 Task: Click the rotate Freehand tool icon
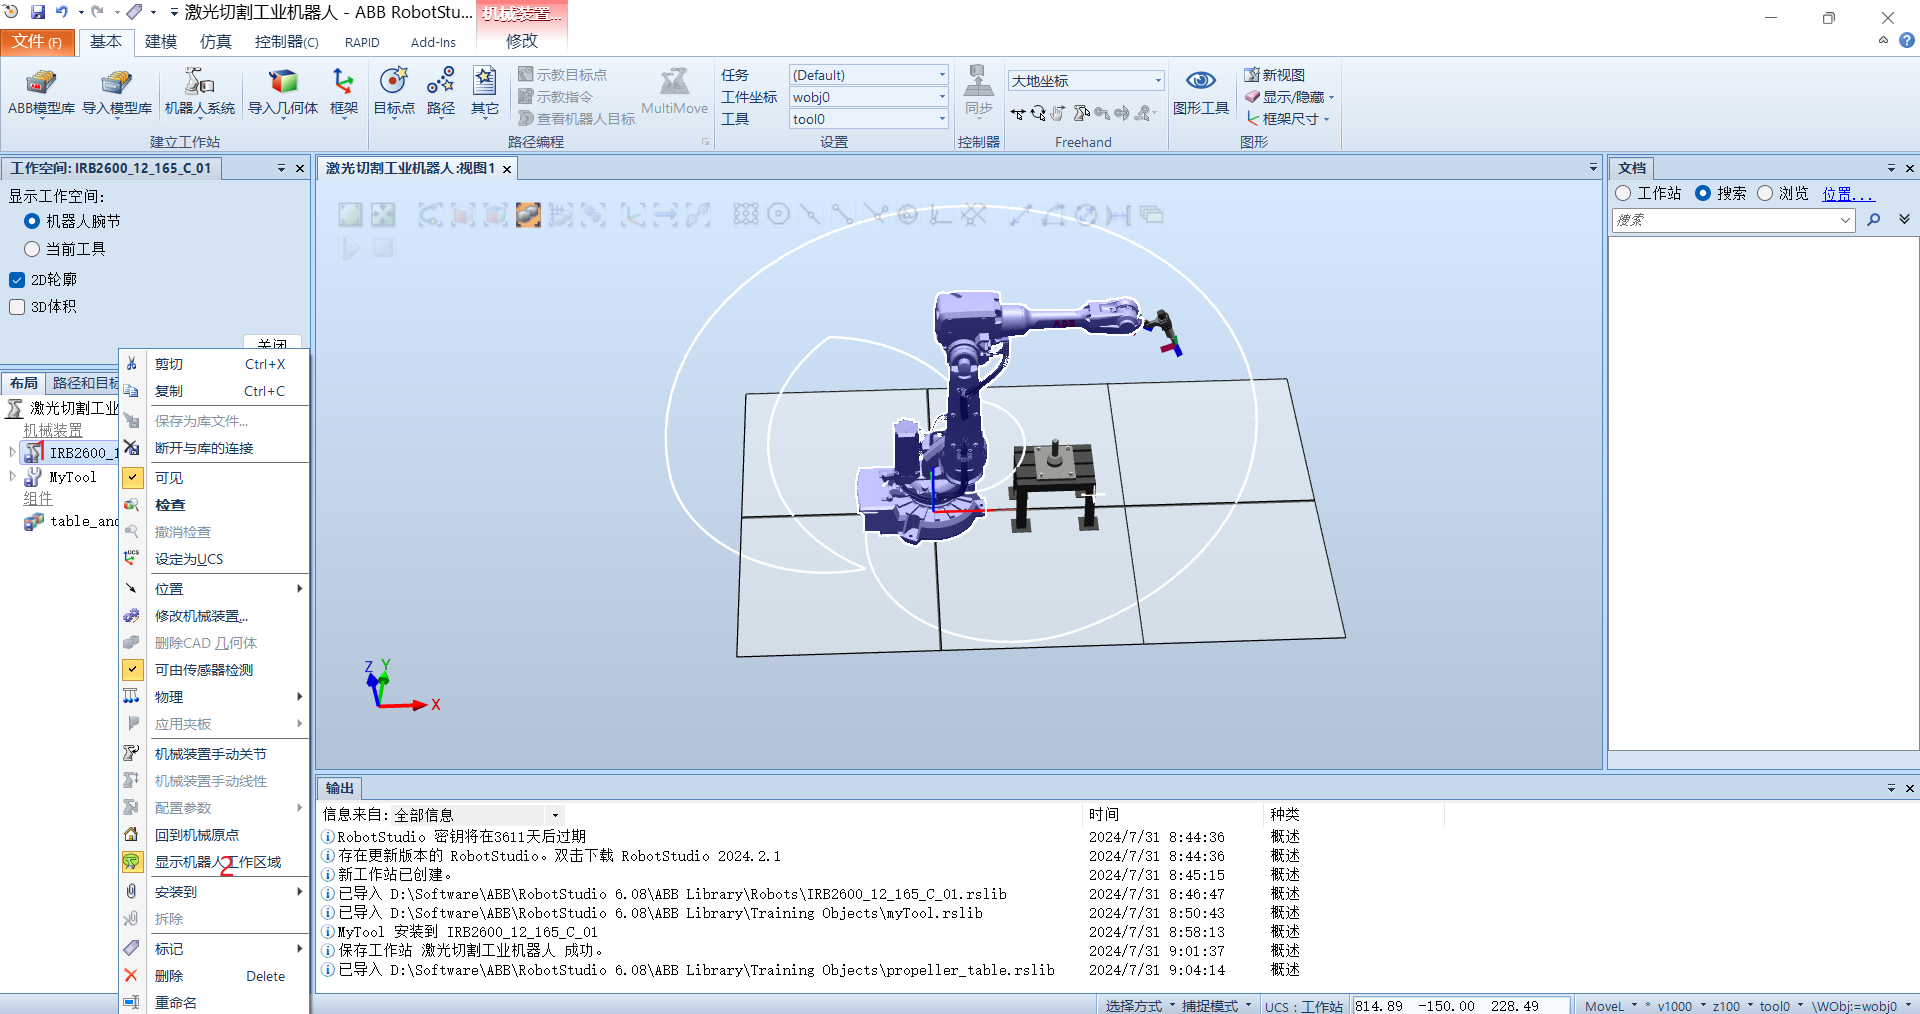1038,114
